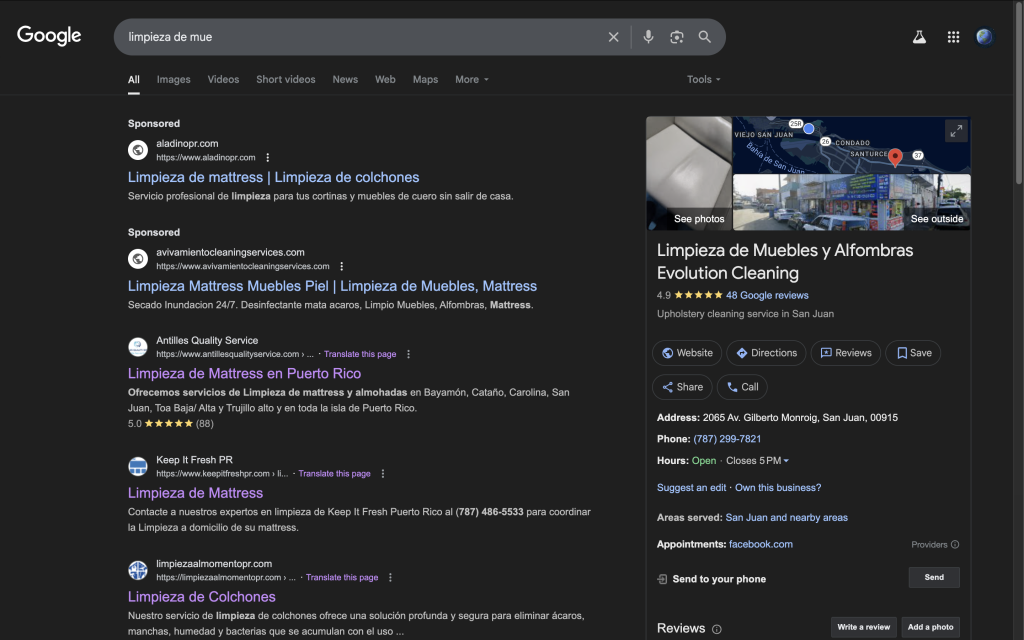Expand the map with the fullscreen icon
The image size is (1024, 640).
pyautogui.click(x=955, y=131)
